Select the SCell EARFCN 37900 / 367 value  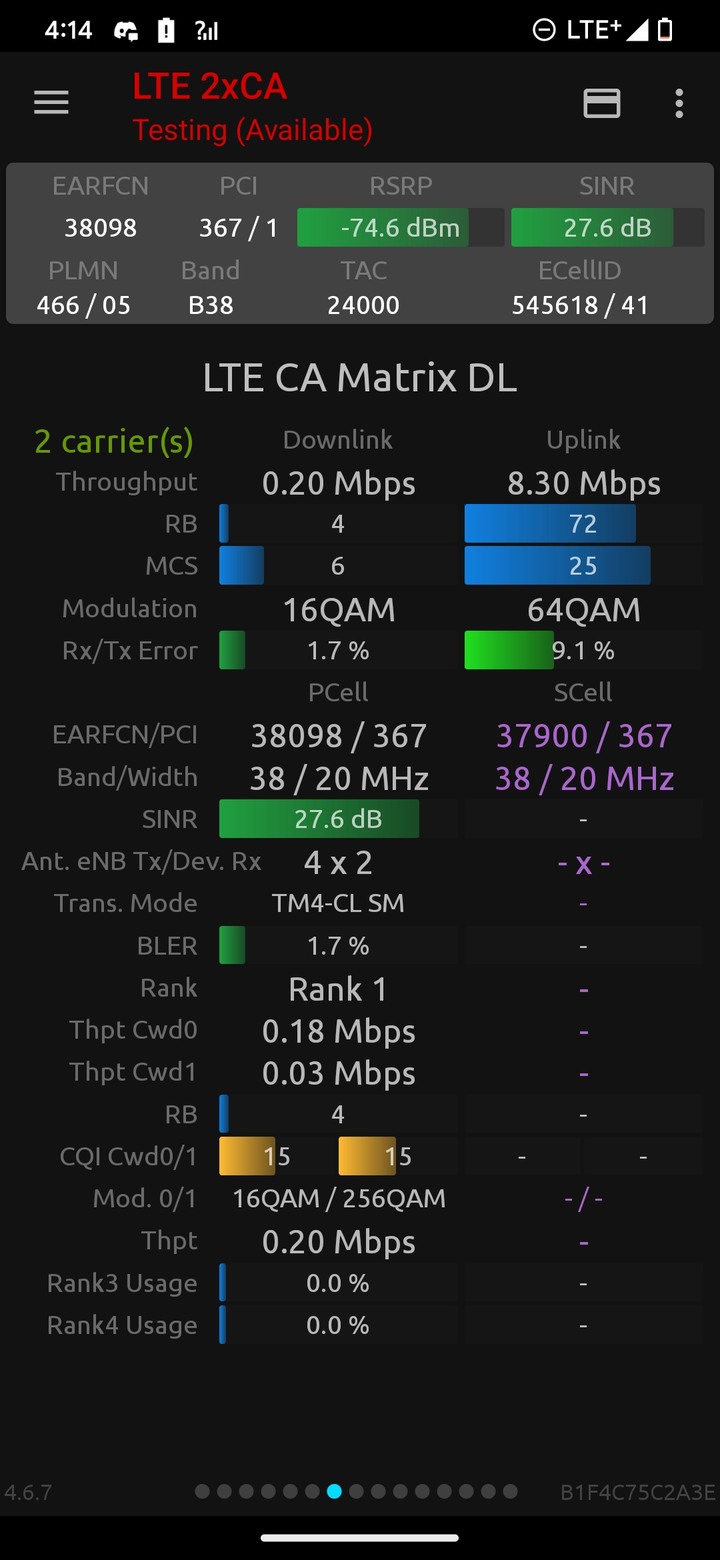(584, 736)
